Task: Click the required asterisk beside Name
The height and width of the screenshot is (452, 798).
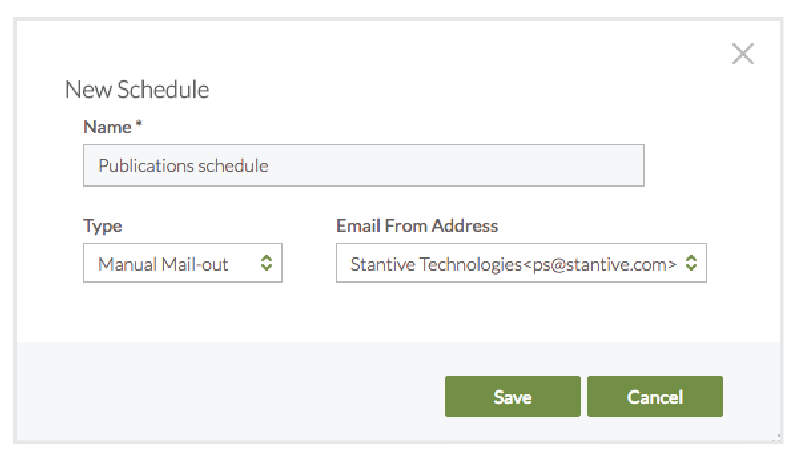Action: click(138, 127)
